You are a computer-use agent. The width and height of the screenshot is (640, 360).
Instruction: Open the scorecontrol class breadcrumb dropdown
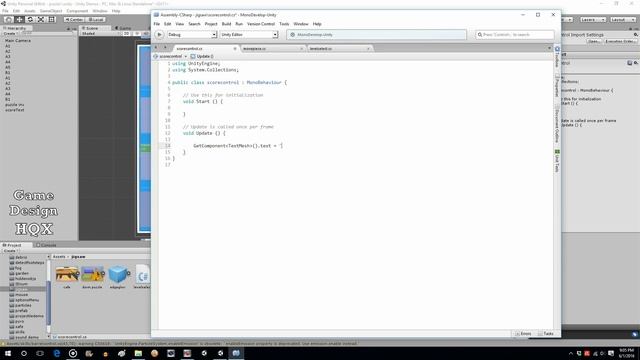tap(170, 56)
